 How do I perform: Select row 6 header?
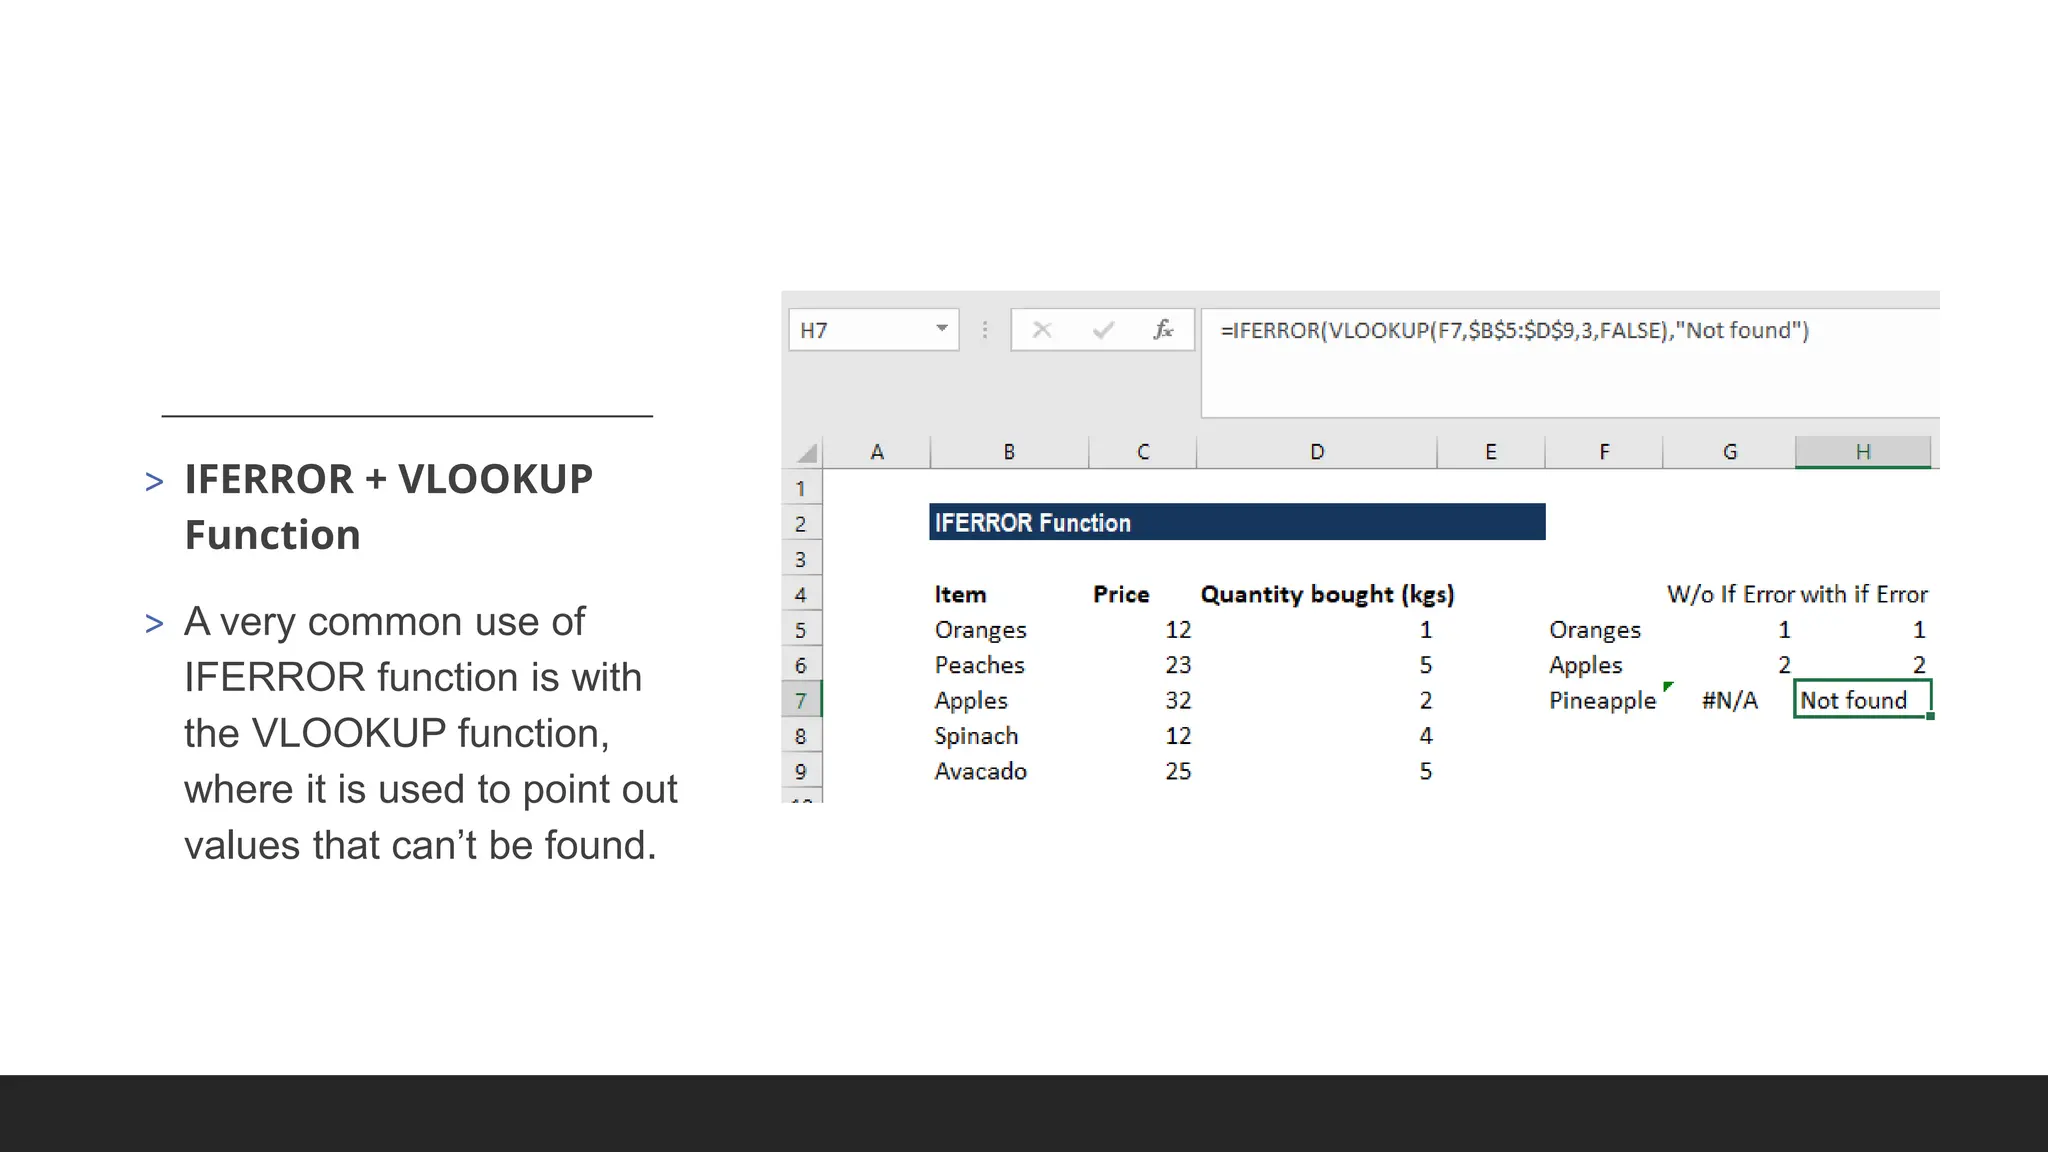click(801, 666)
